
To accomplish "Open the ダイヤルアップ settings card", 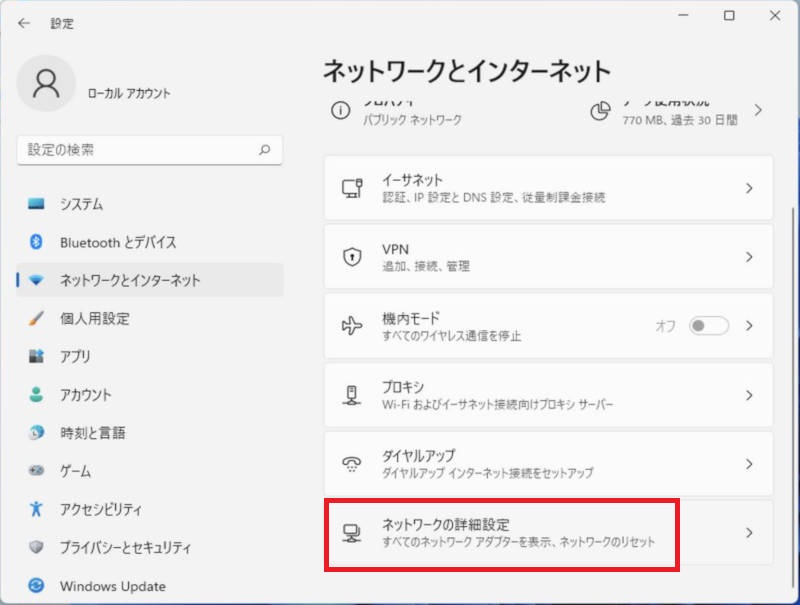I will [548, 464].
